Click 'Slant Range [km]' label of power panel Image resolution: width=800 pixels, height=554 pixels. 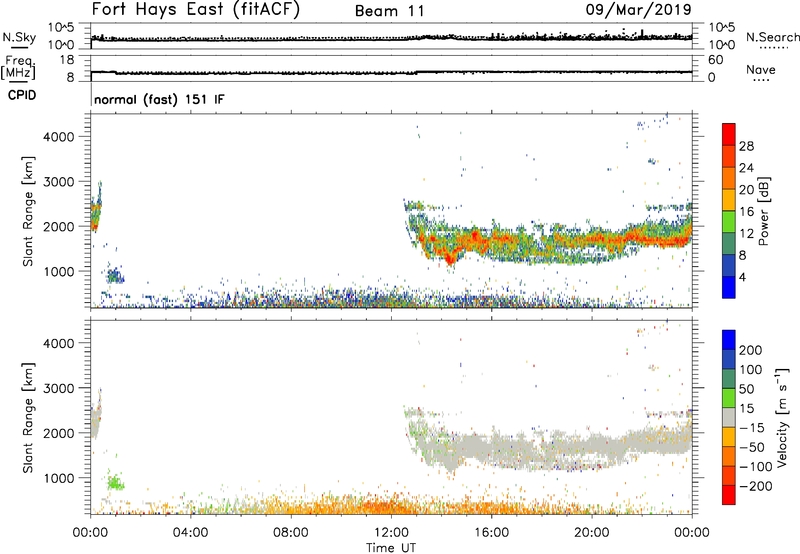(x=28, y=211)
